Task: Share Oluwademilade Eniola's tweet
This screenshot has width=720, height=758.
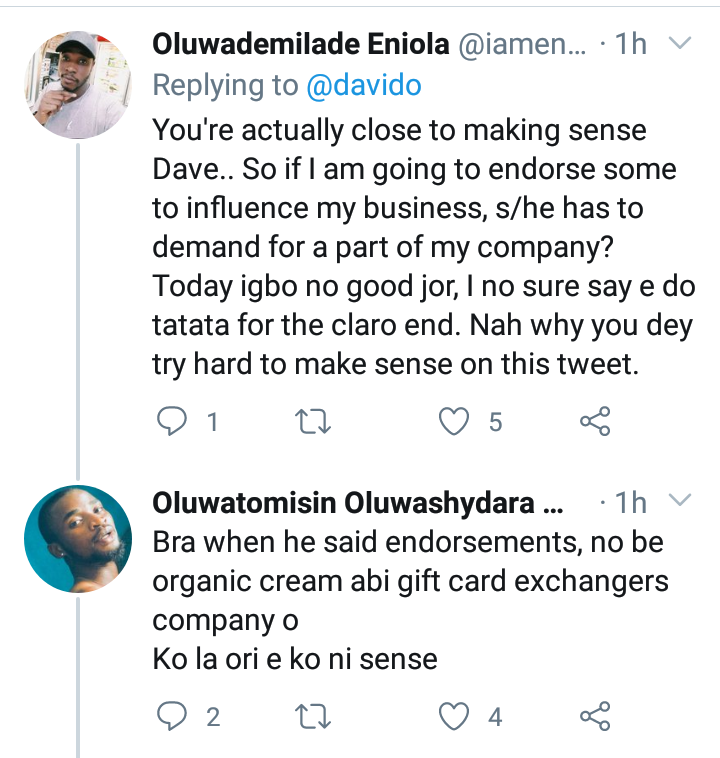Action: [x=595, y=423]
